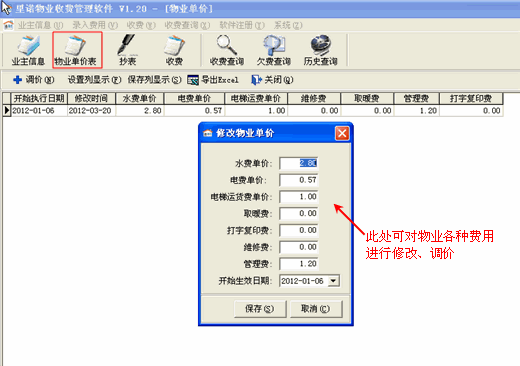Expand the 开始生效日期 date dropdown
This screenshot has height=366, width=520.
[333, 281]
